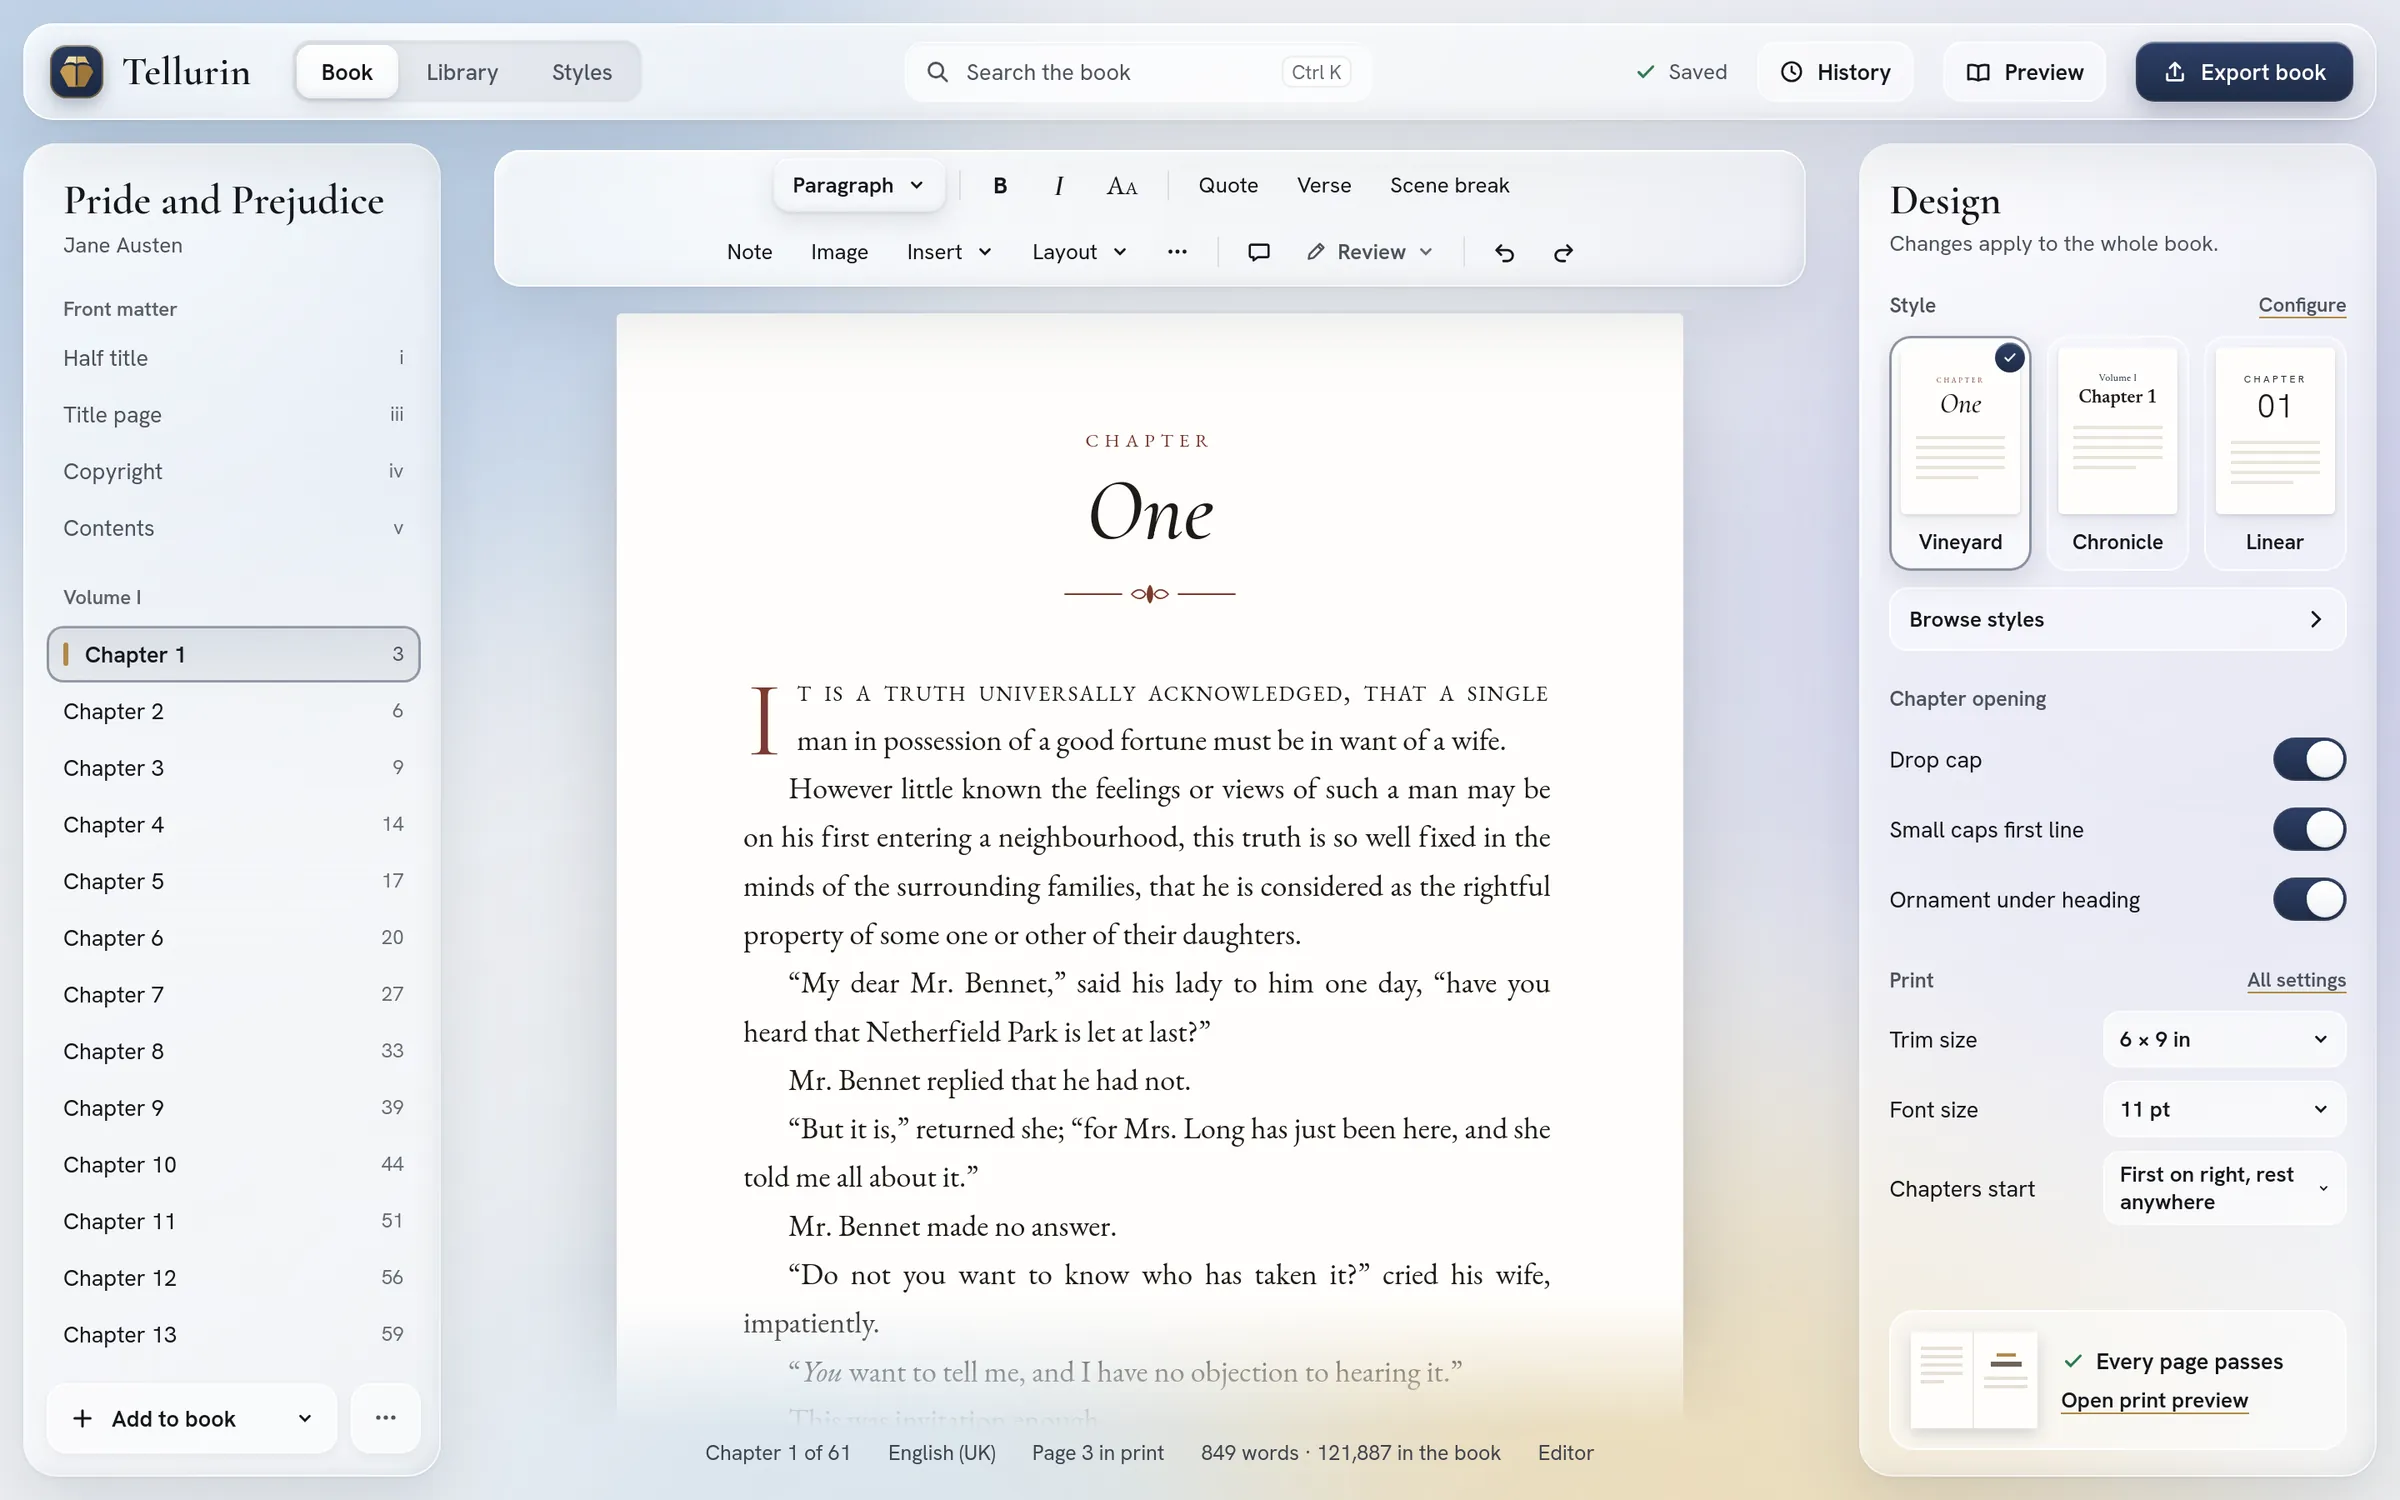This screenshot has width=2400, height=1500.
Task: Click Page 3 in print status
Action: (x=1097, y=1453)
